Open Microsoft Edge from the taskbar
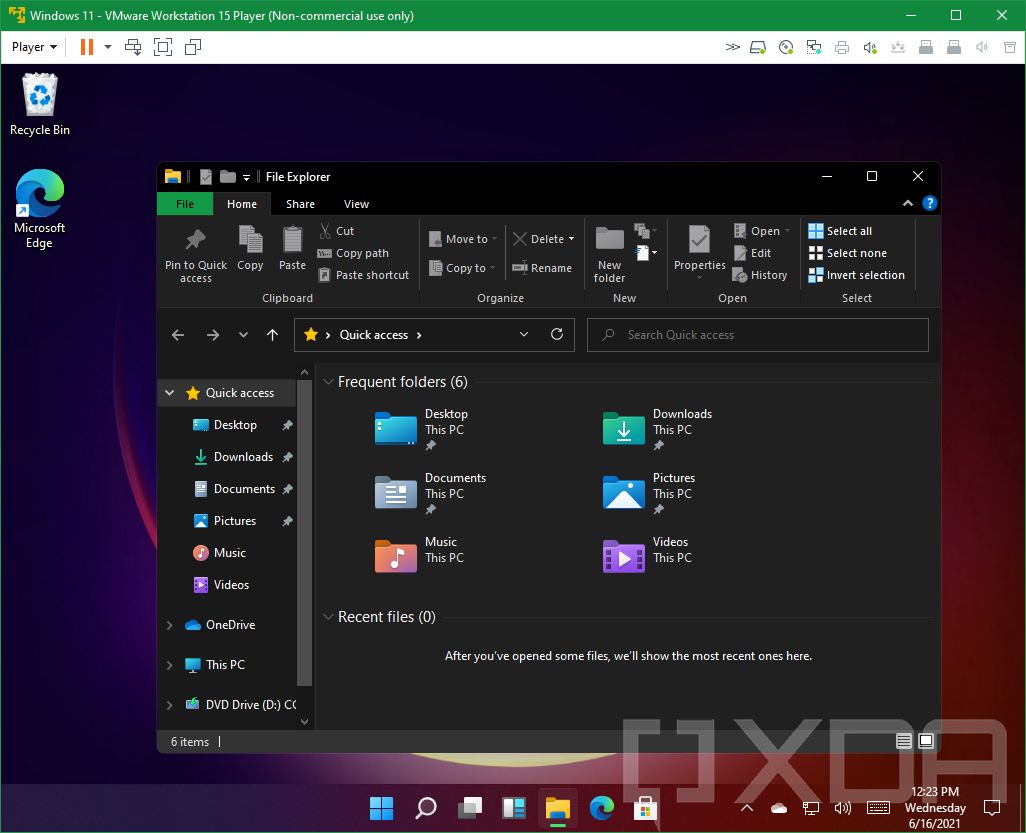1026x833 pixels. point(601,808)
